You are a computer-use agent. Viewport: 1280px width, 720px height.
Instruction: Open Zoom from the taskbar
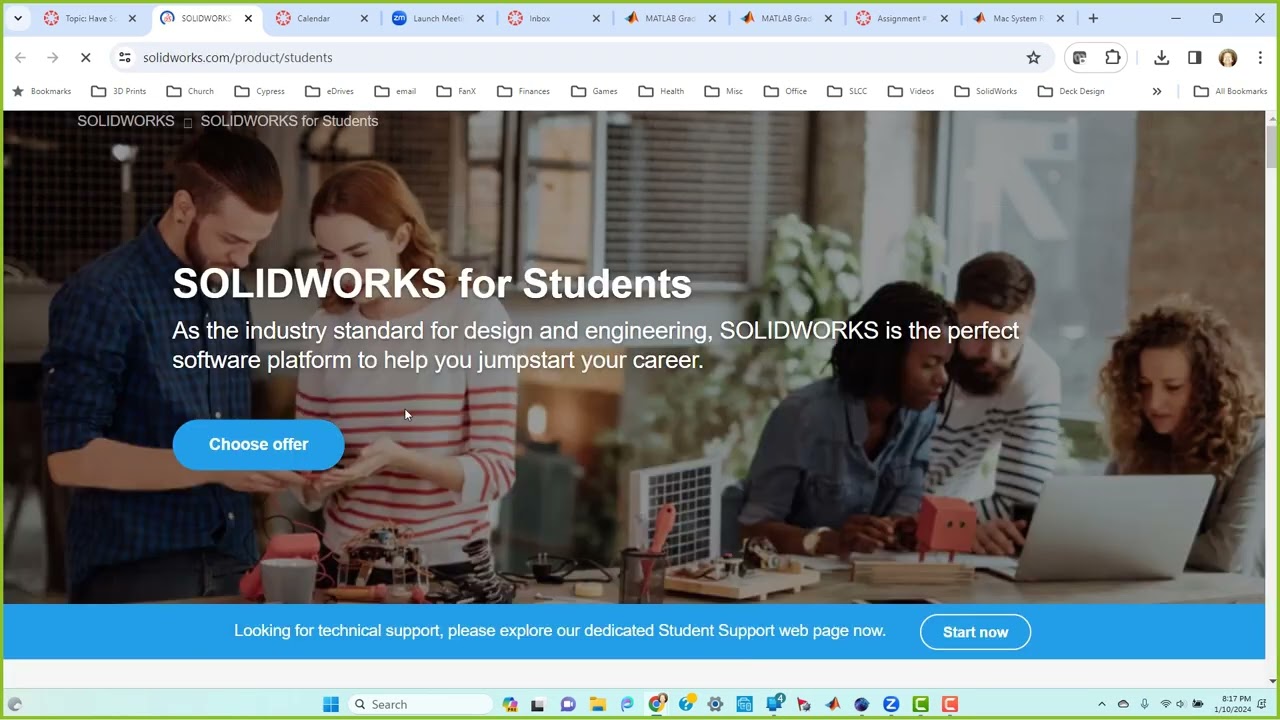[x=891, y=705]
